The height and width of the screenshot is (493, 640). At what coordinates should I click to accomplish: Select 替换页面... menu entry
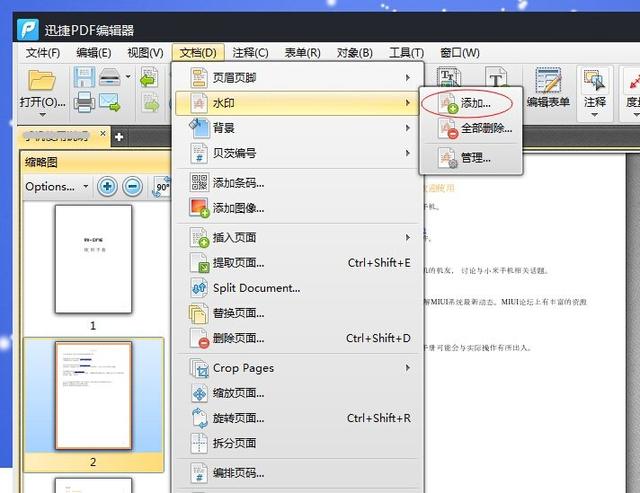pos(297,313)
